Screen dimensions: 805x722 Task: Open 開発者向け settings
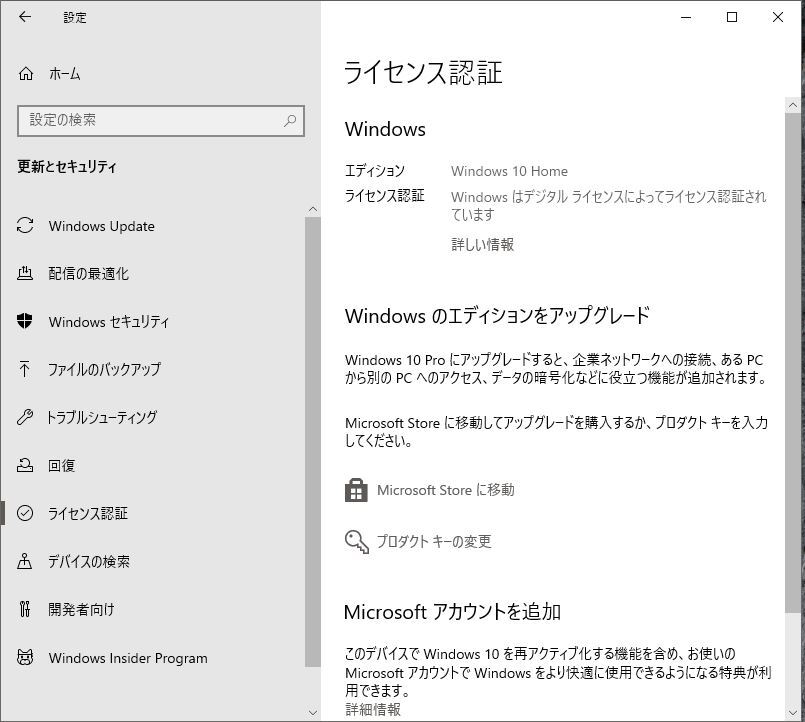click(81, 609)
